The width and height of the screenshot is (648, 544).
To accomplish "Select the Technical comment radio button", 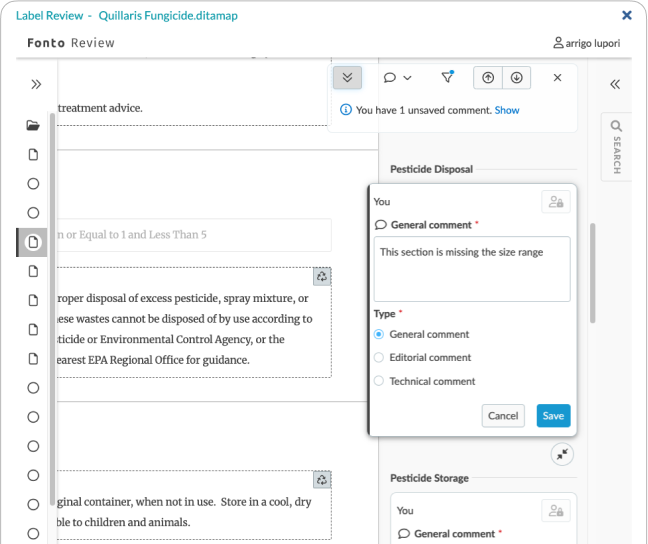I will (379, 381).
